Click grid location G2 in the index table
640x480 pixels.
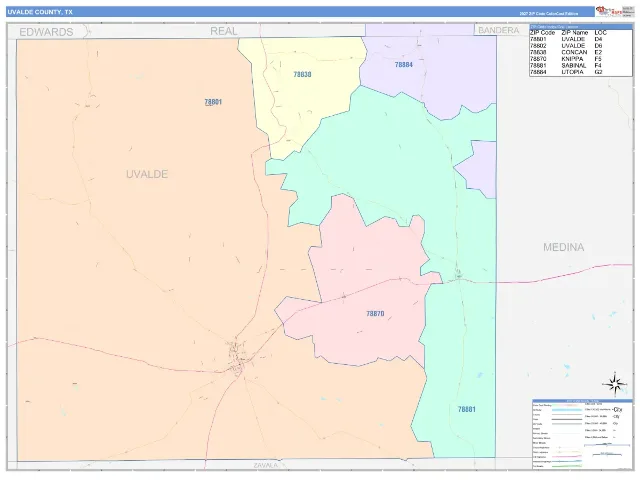click(x=598, y=72)
